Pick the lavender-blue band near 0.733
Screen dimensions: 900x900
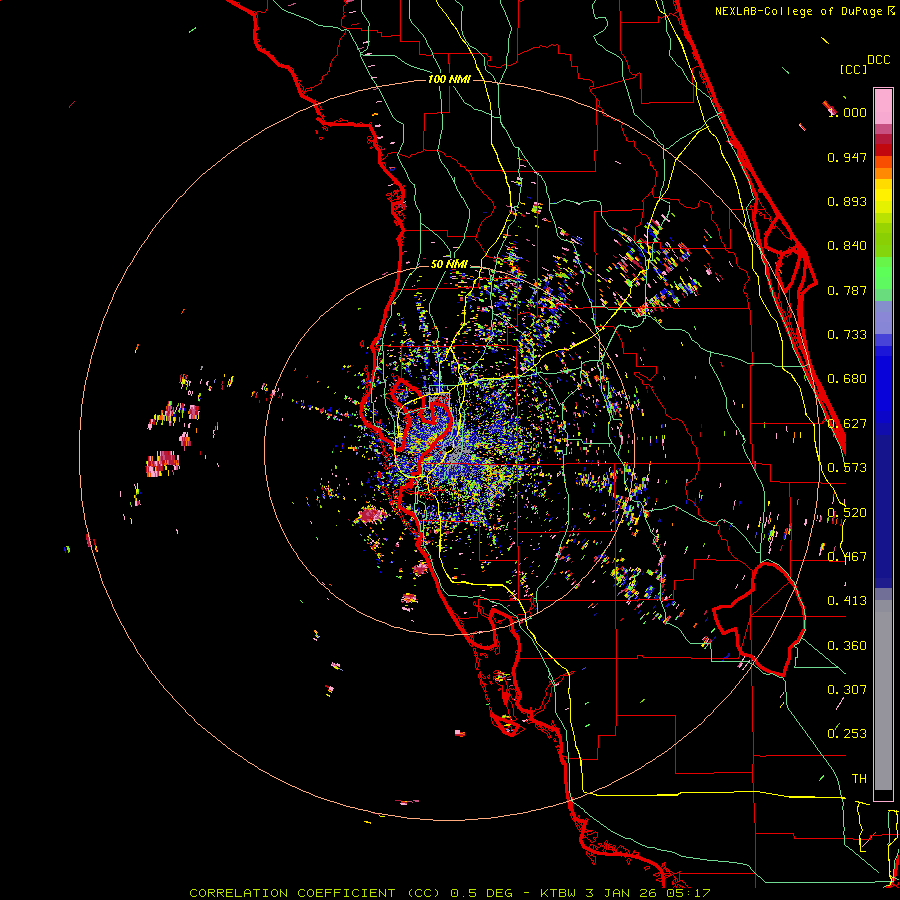(883, 318)
